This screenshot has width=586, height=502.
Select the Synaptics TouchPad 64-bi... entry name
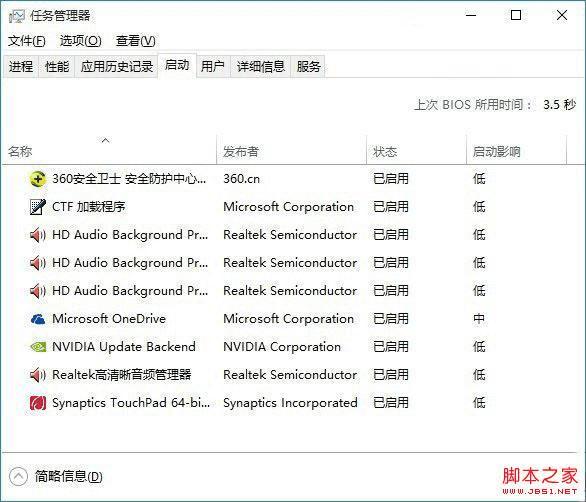(131, 403)
